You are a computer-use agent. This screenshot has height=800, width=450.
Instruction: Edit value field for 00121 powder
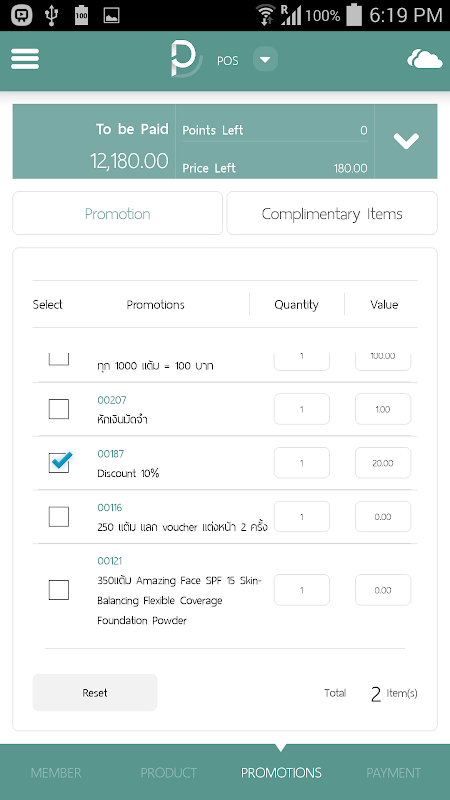[383, 590]
